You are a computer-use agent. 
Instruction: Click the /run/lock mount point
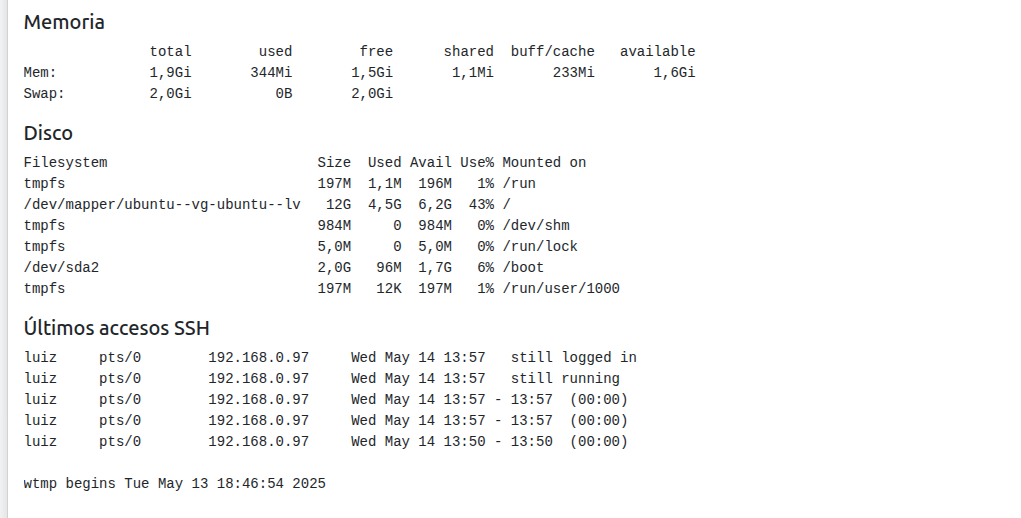click(540, 246)
